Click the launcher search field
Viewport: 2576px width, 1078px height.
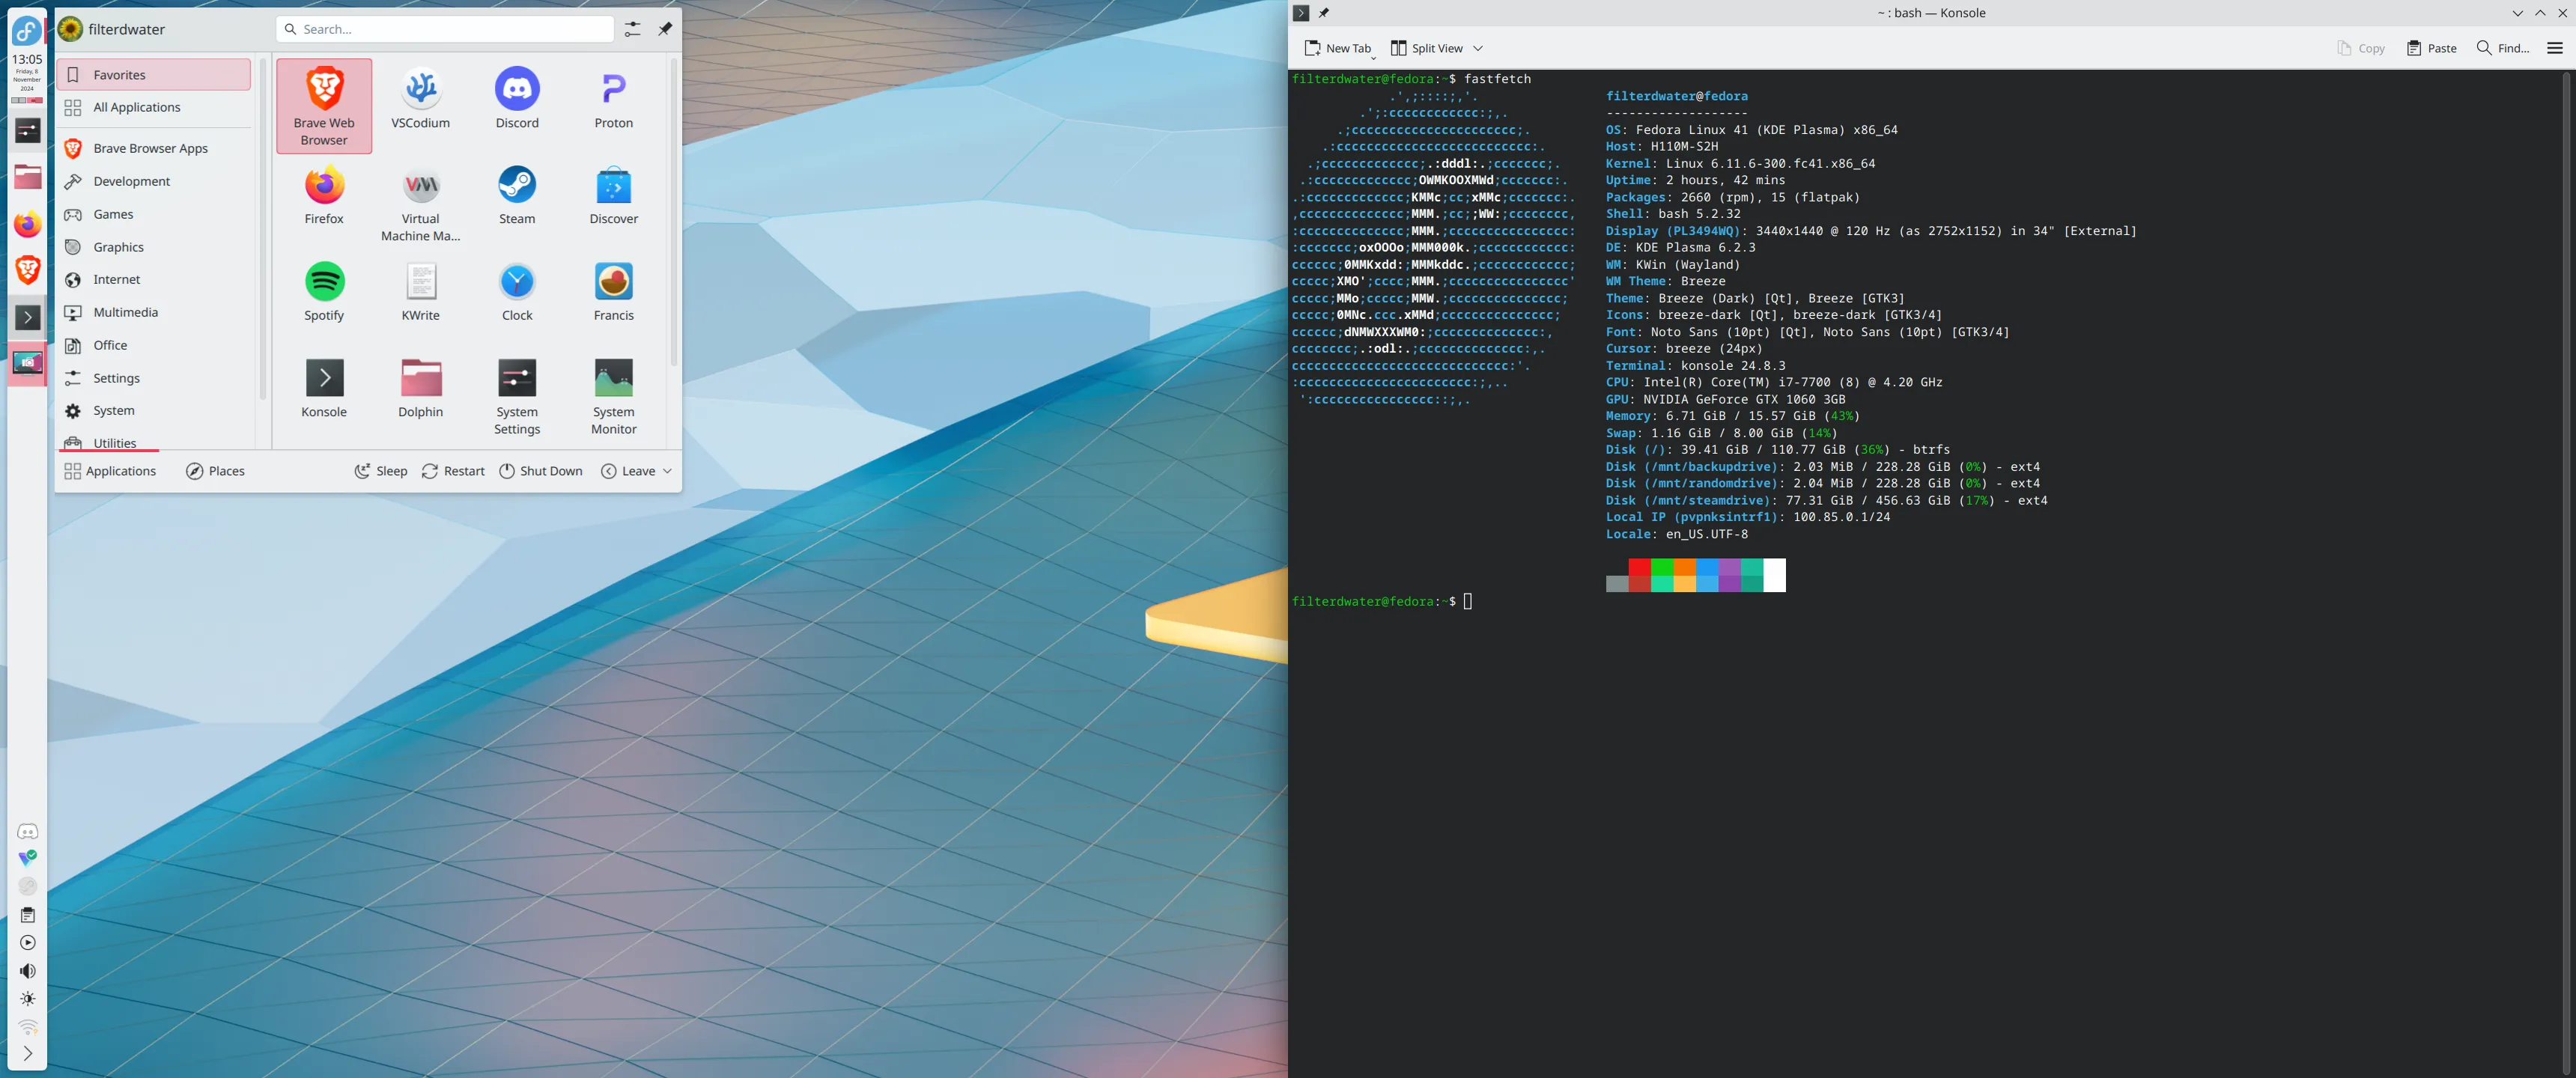tap(444, 28)
